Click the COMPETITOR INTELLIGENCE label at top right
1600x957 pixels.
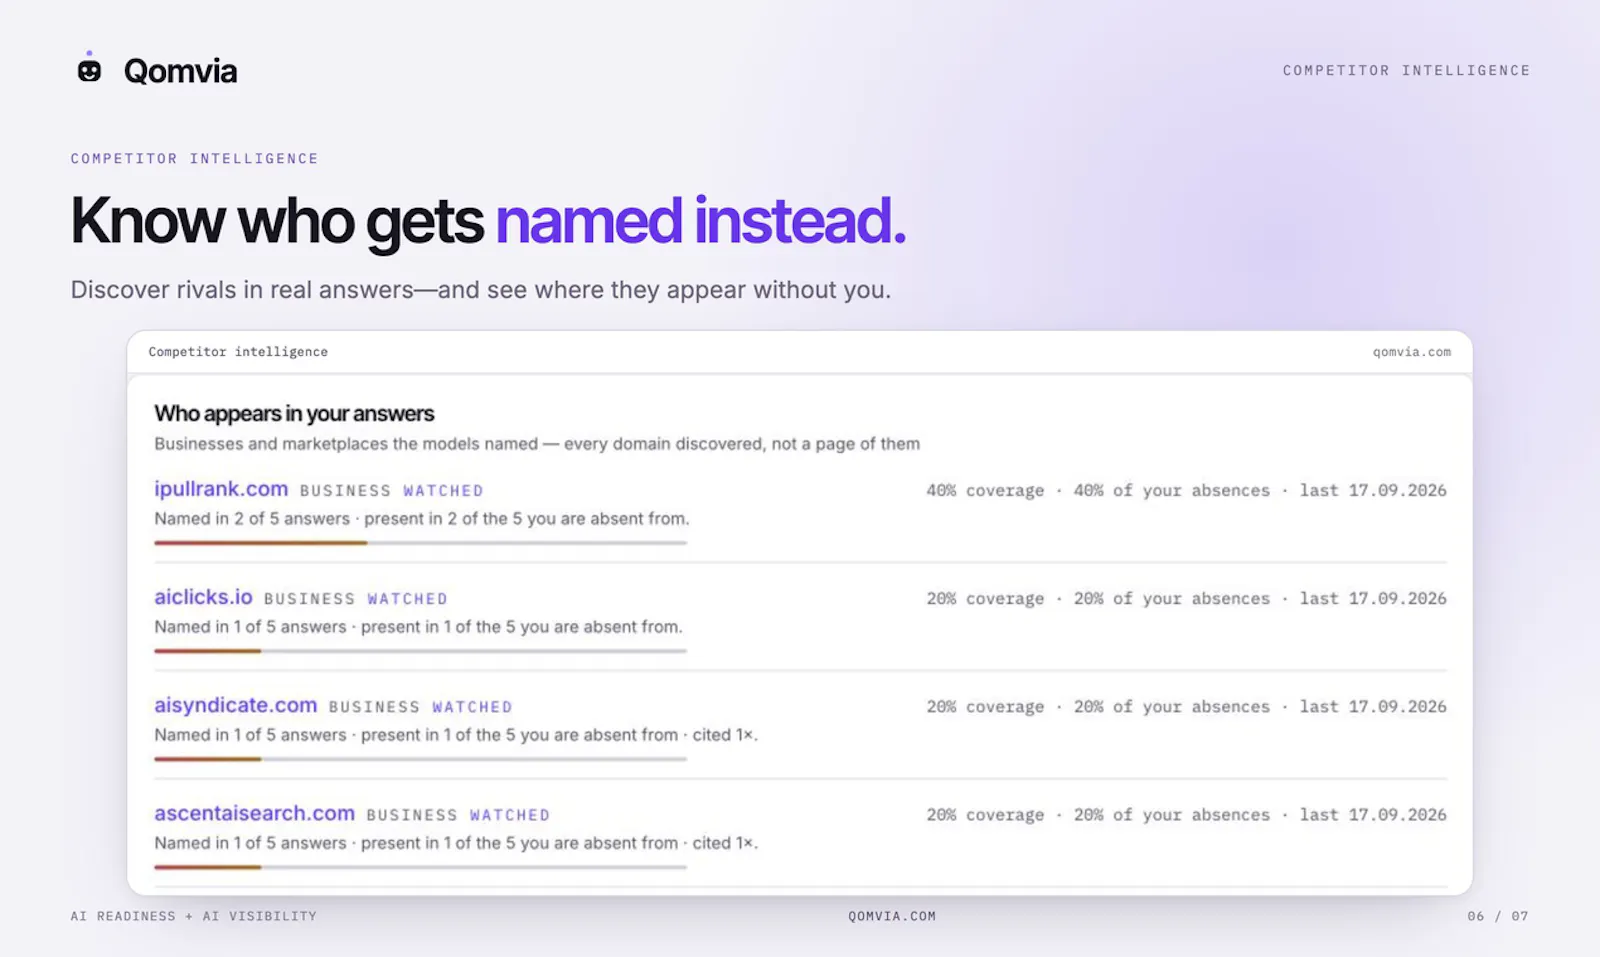click(x=1406, y=70)
